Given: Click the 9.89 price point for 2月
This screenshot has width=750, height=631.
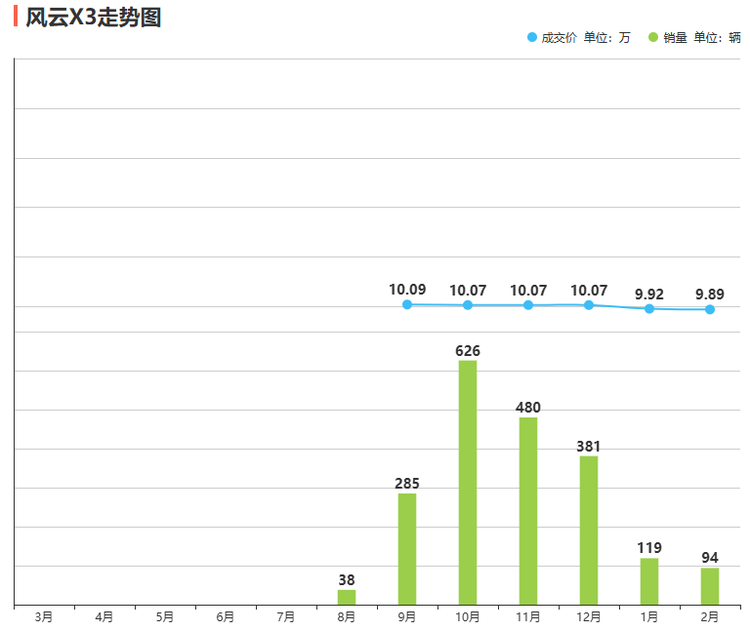Looking at the screenshot, I should click(710, 310).
